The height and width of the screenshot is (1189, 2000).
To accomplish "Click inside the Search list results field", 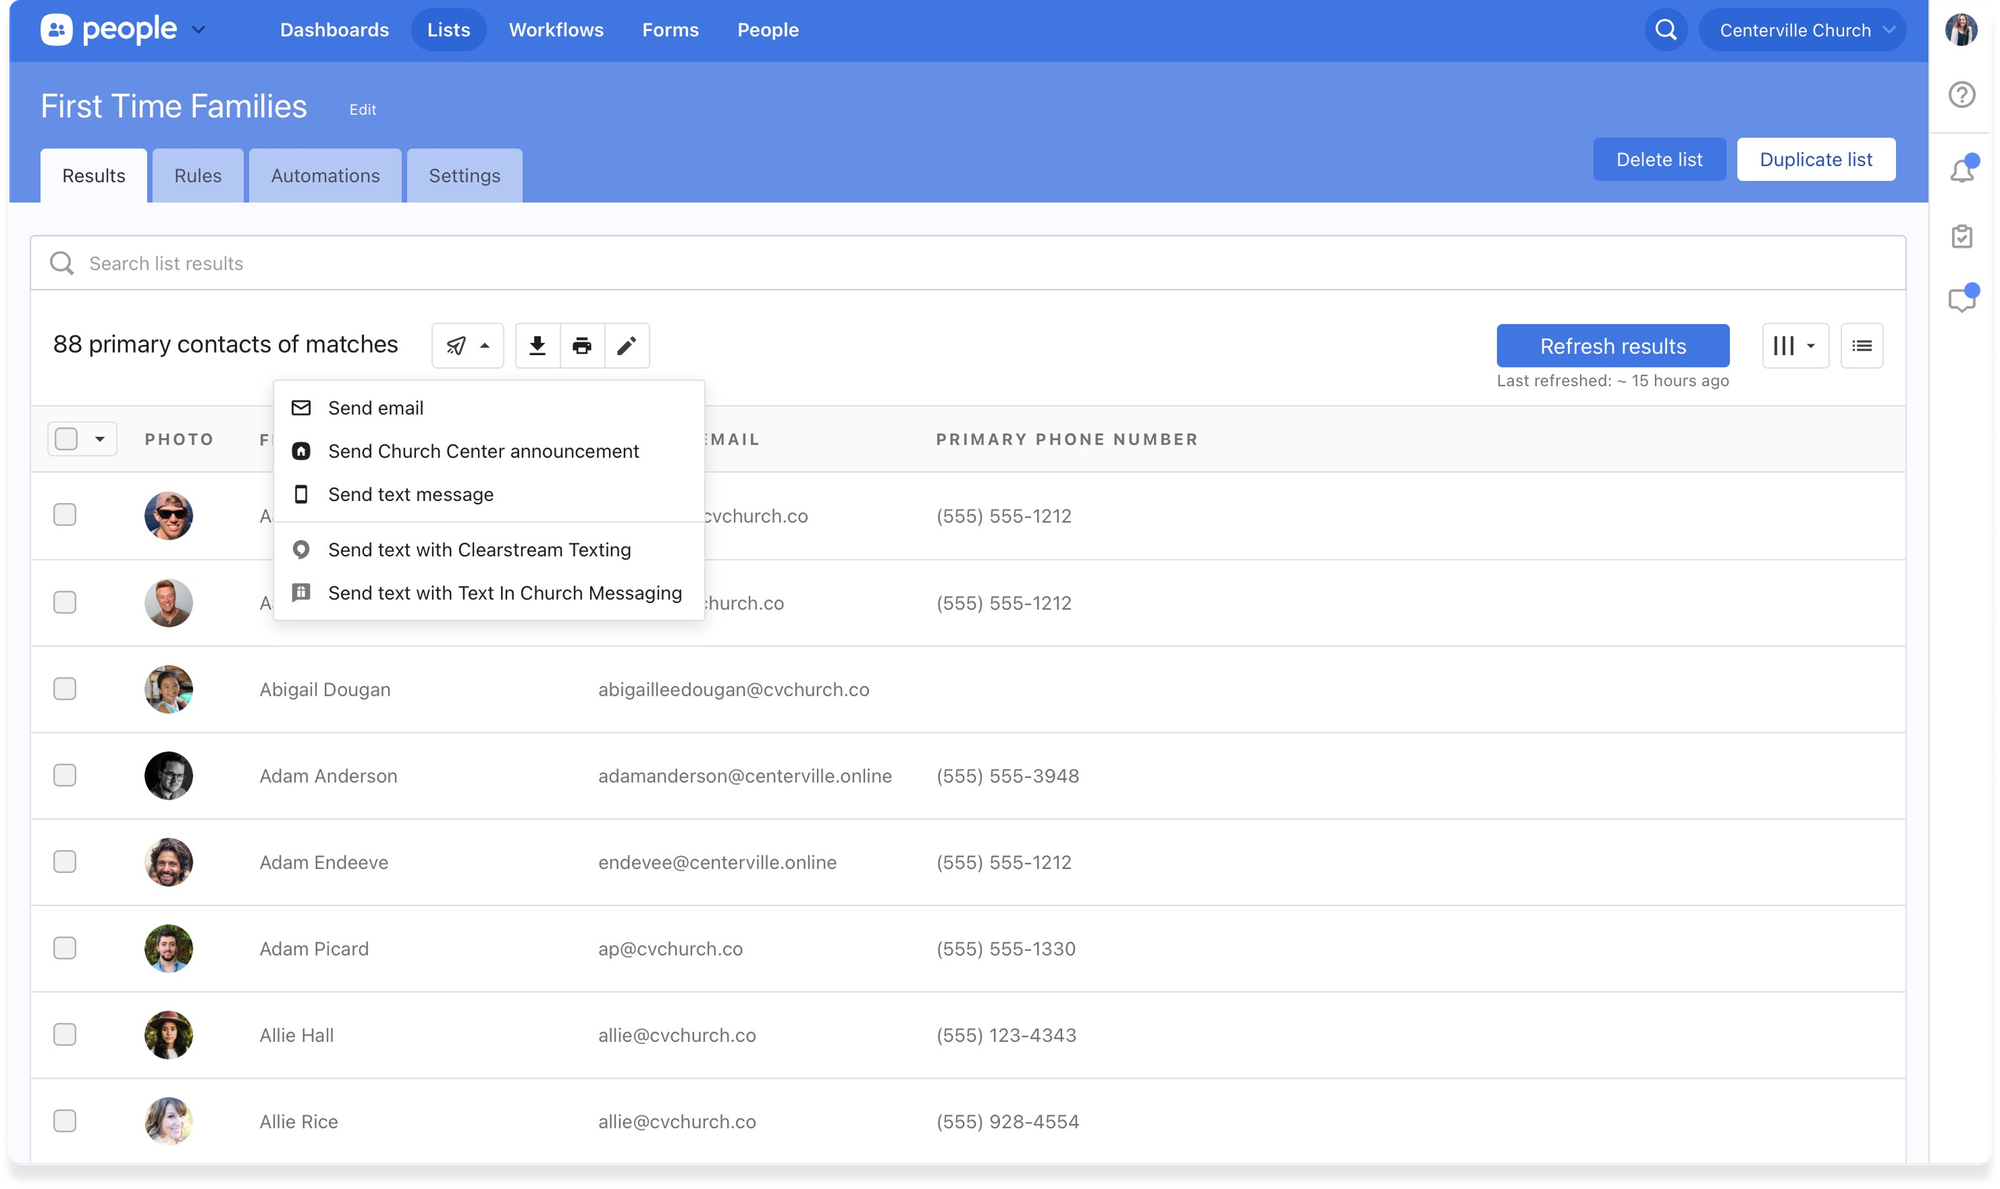I will [400, 263].
